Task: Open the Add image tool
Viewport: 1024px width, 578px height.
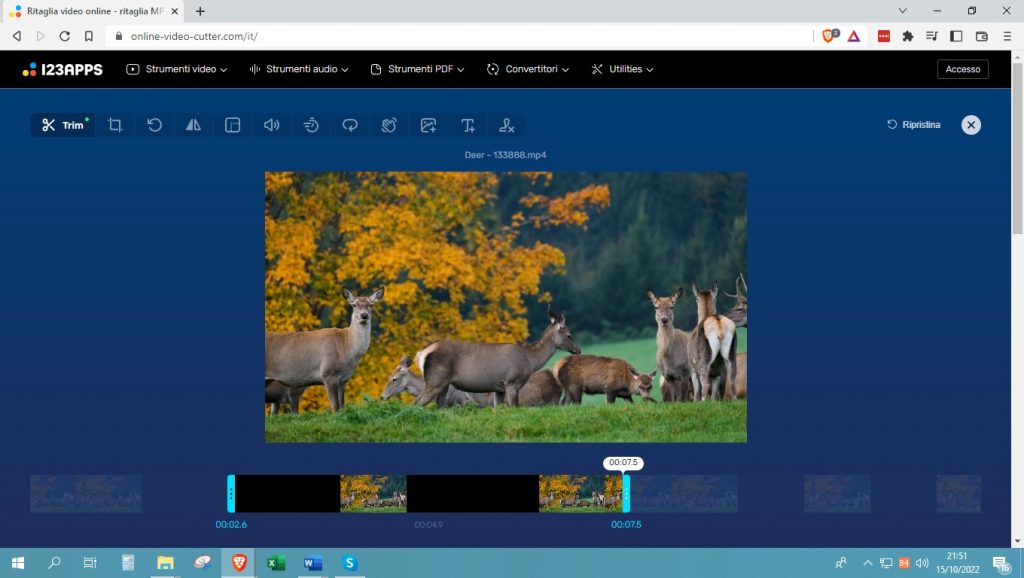Action: (x=428, y=125)
